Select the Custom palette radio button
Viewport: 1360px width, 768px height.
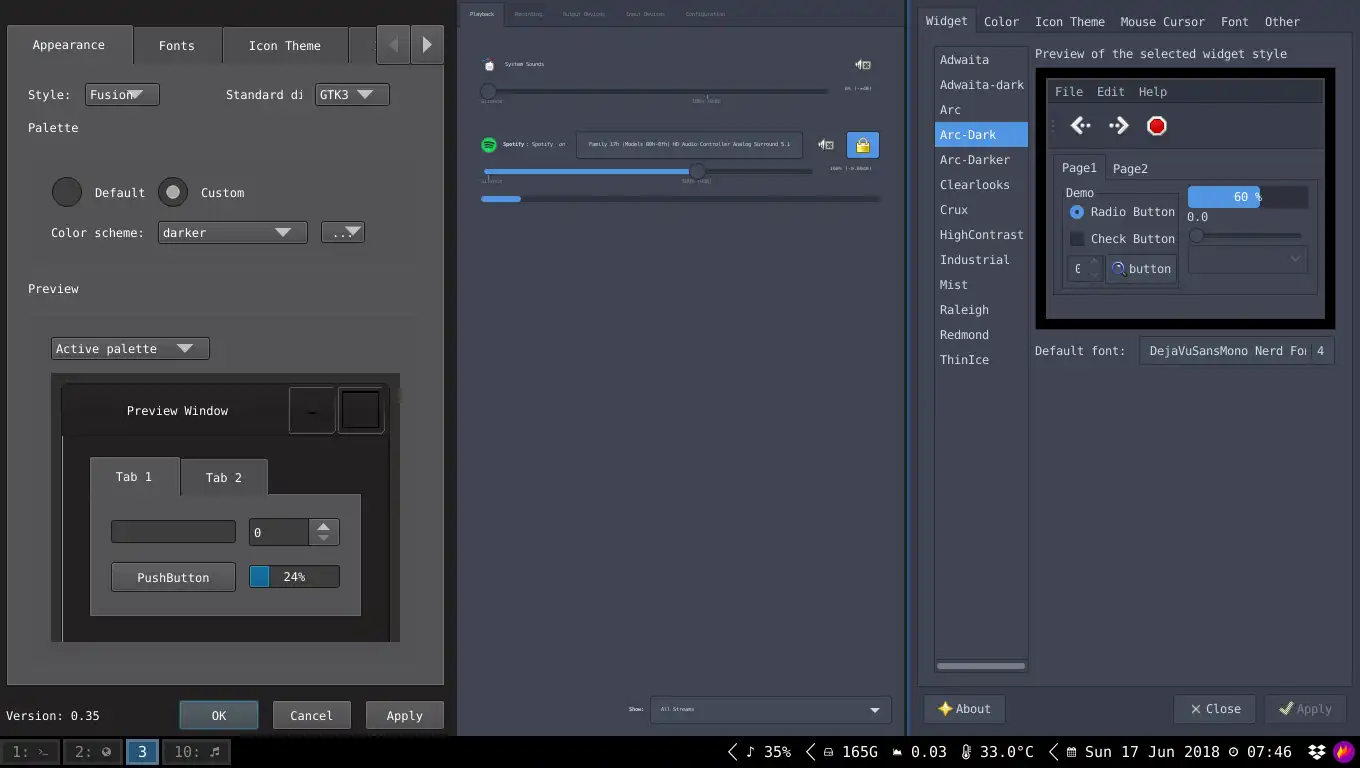click(x=173, y=192)
